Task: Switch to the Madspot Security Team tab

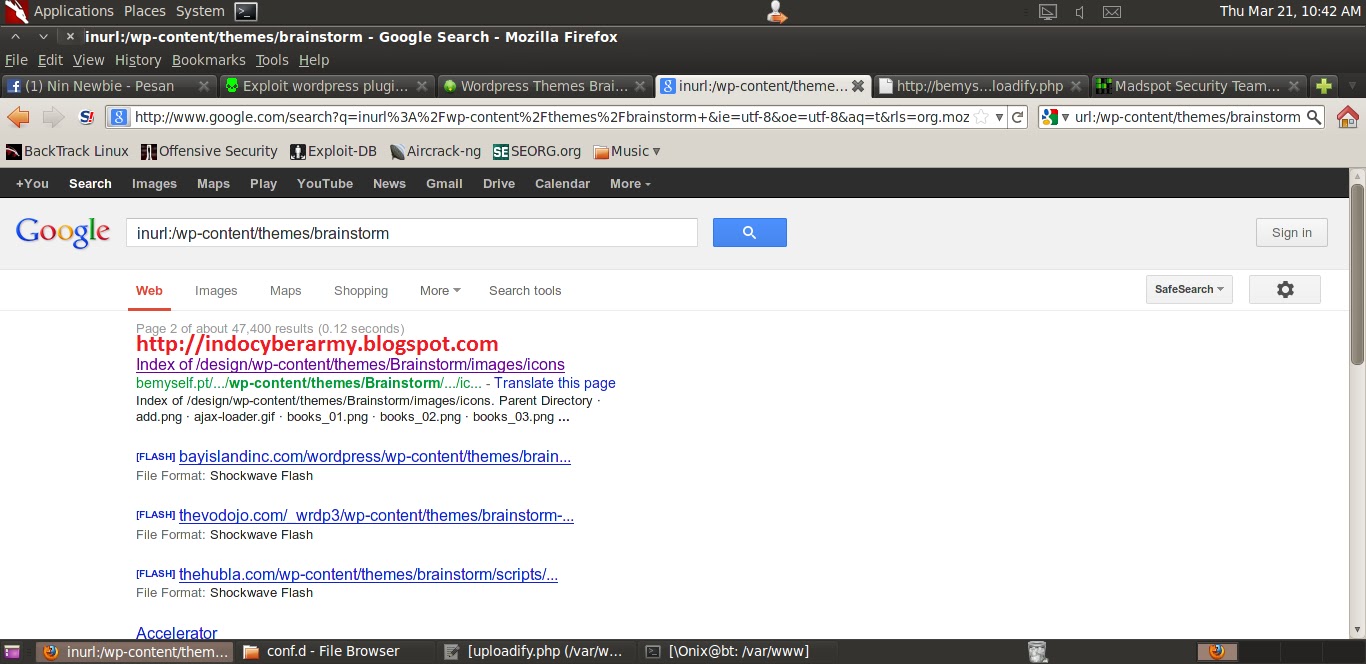Action: click(x=1196, y=86)
